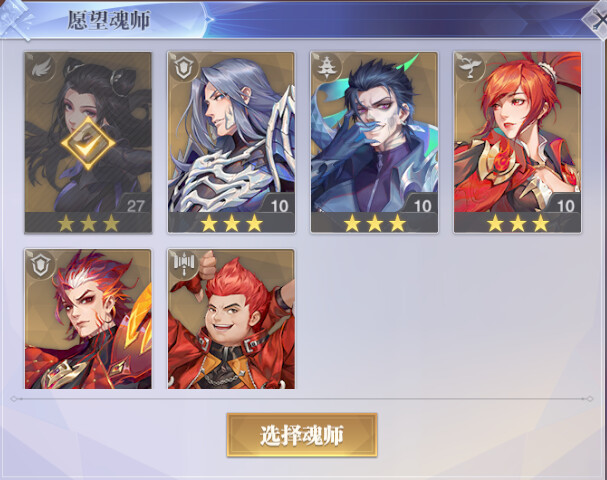
Task: Click the 选择魂师 confirm button
Action: pyautogui.click(x=302, y=435)
